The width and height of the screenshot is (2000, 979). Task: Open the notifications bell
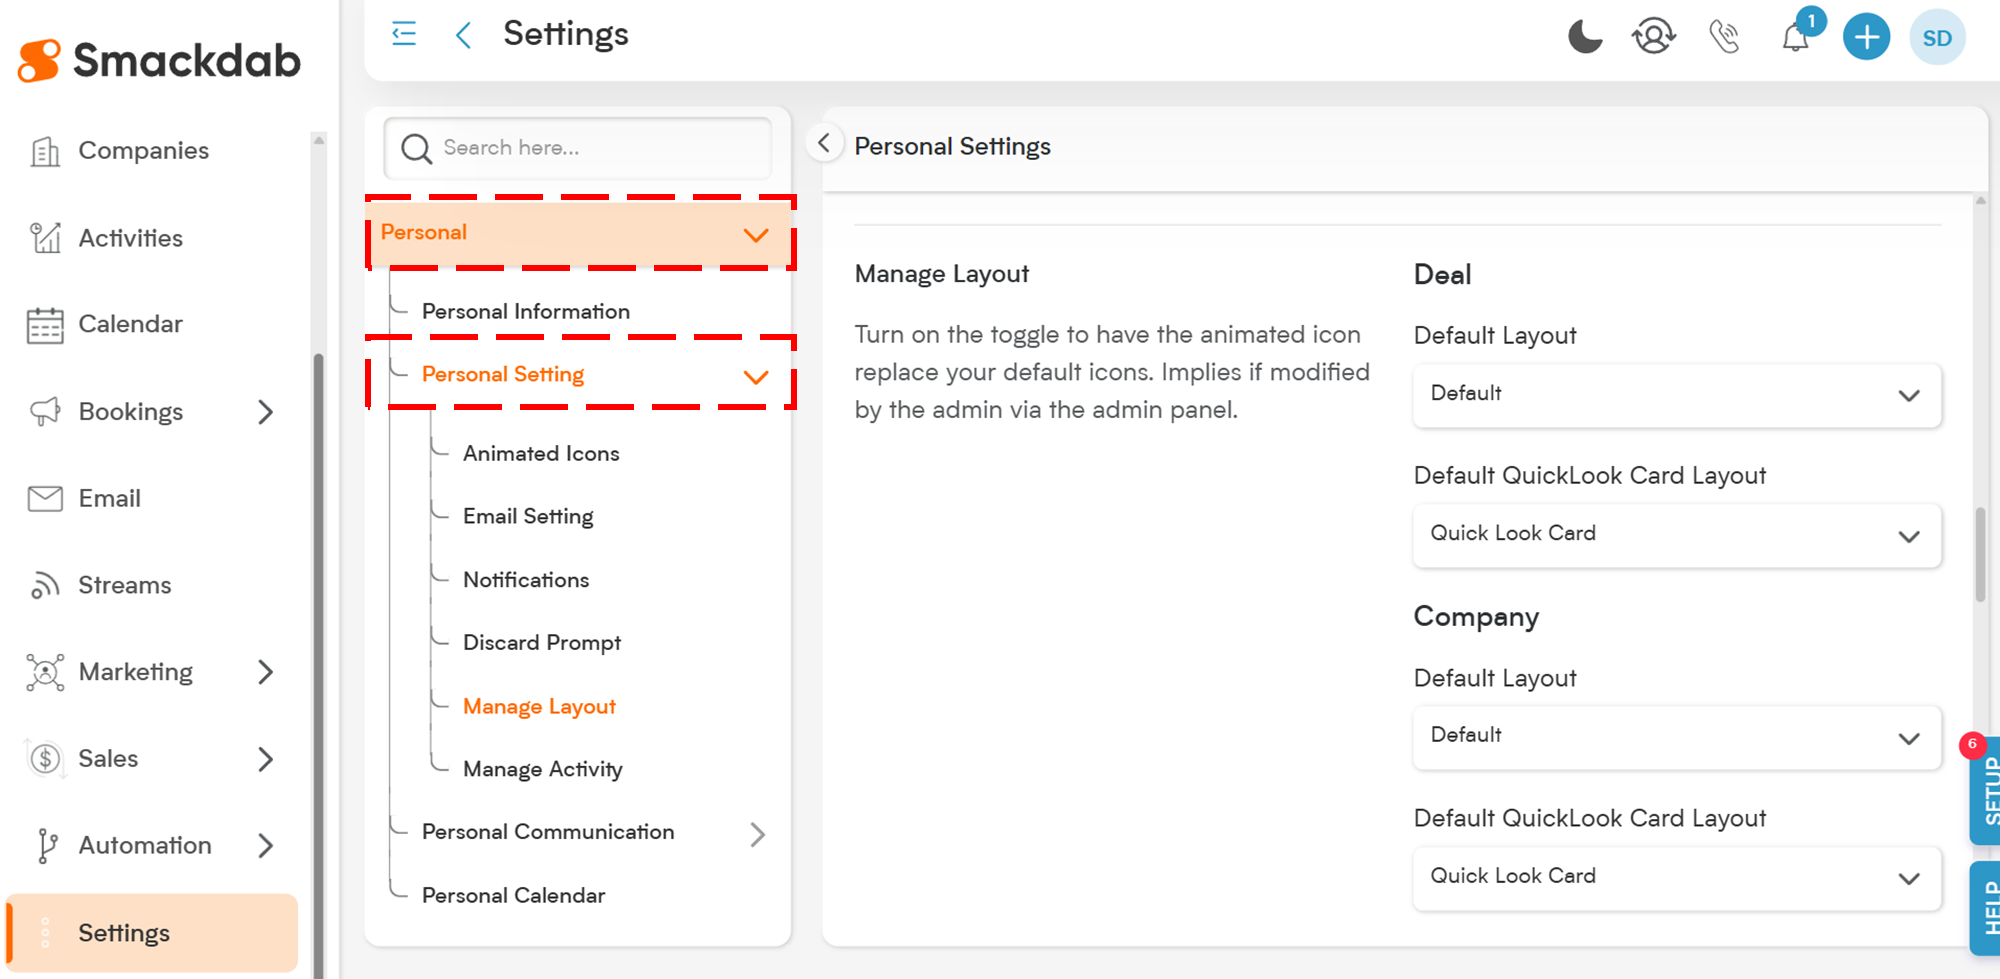(x=1796, y=38)
